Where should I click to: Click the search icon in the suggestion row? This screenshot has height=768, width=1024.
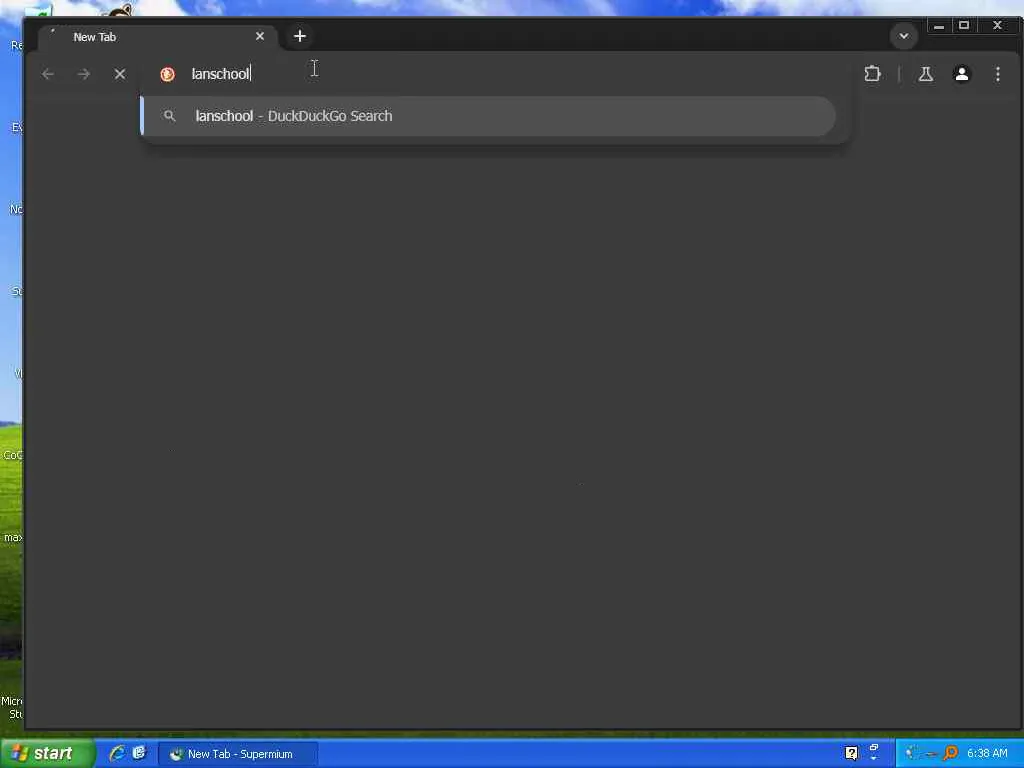[169, 116]
